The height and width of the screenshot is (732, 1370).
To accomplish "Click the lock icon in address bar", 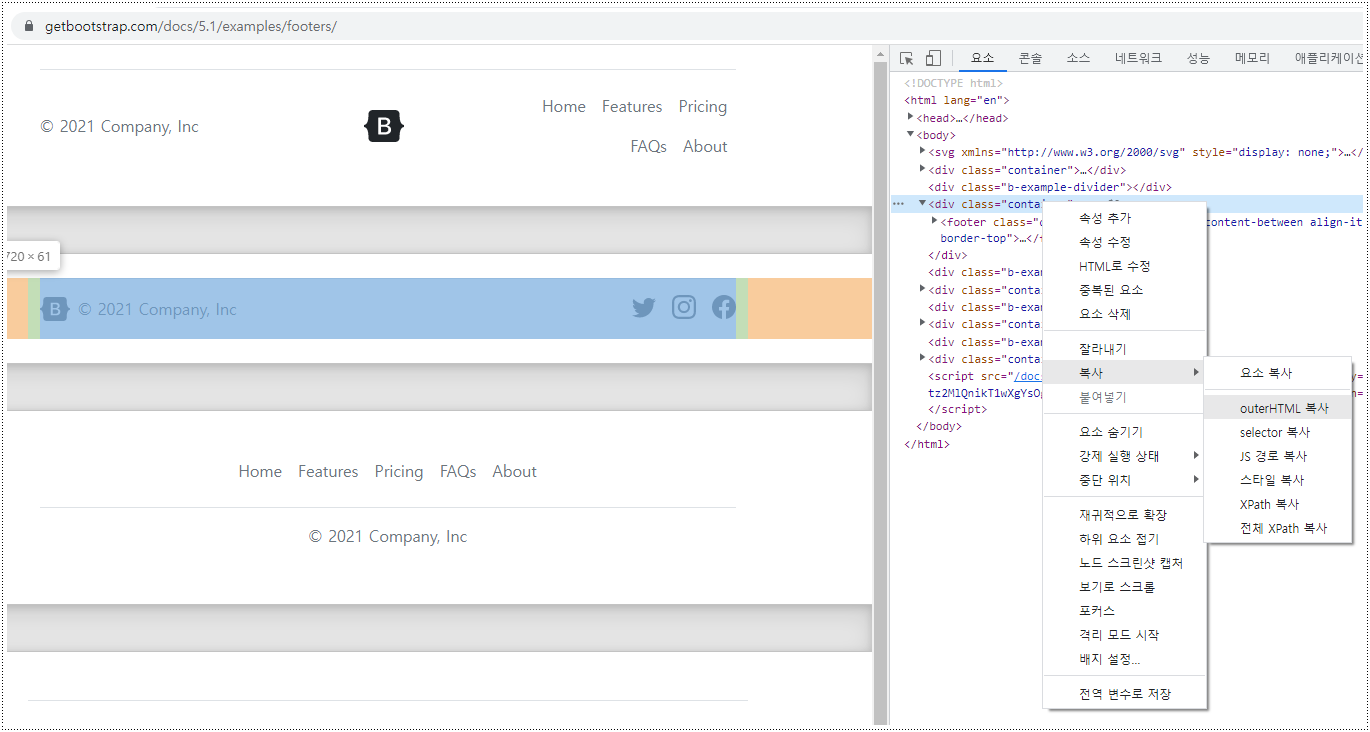I will click(x=29, y=26).
